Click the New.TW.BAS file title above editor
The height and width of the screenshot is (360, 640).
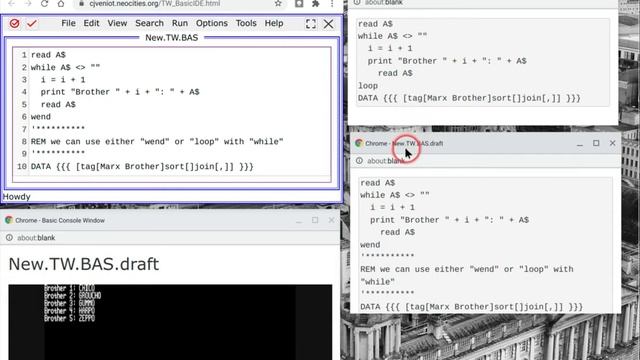(171, 38)
